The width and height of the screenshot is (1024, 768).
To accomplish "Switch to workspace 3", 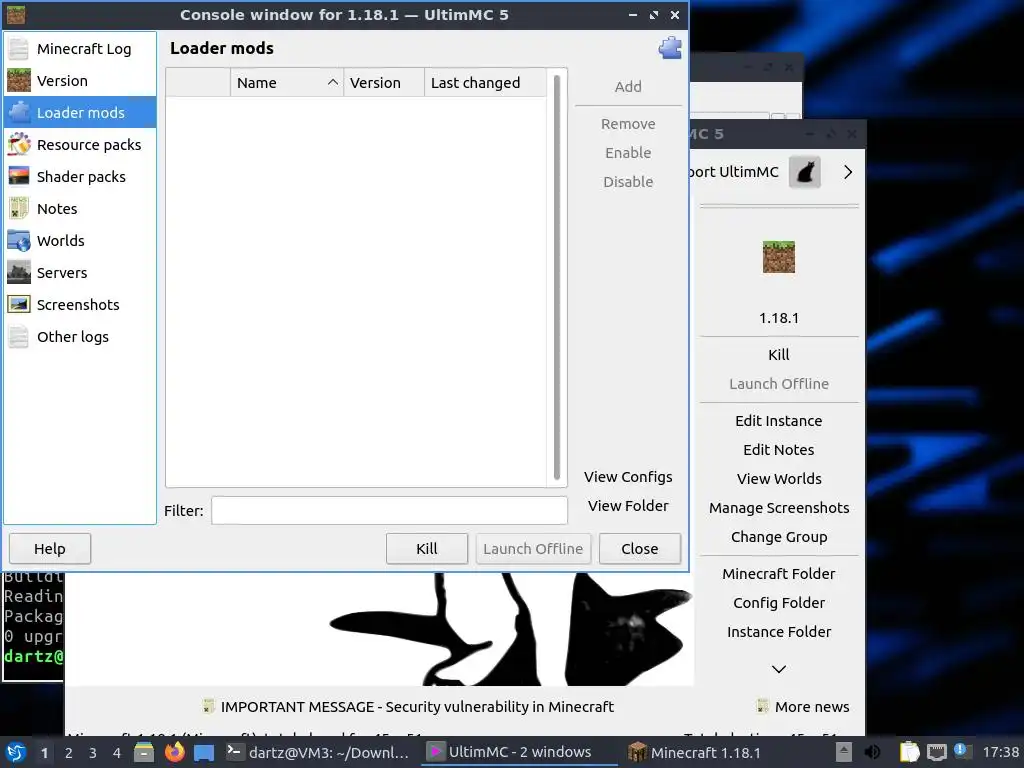I will click(93, 753).
